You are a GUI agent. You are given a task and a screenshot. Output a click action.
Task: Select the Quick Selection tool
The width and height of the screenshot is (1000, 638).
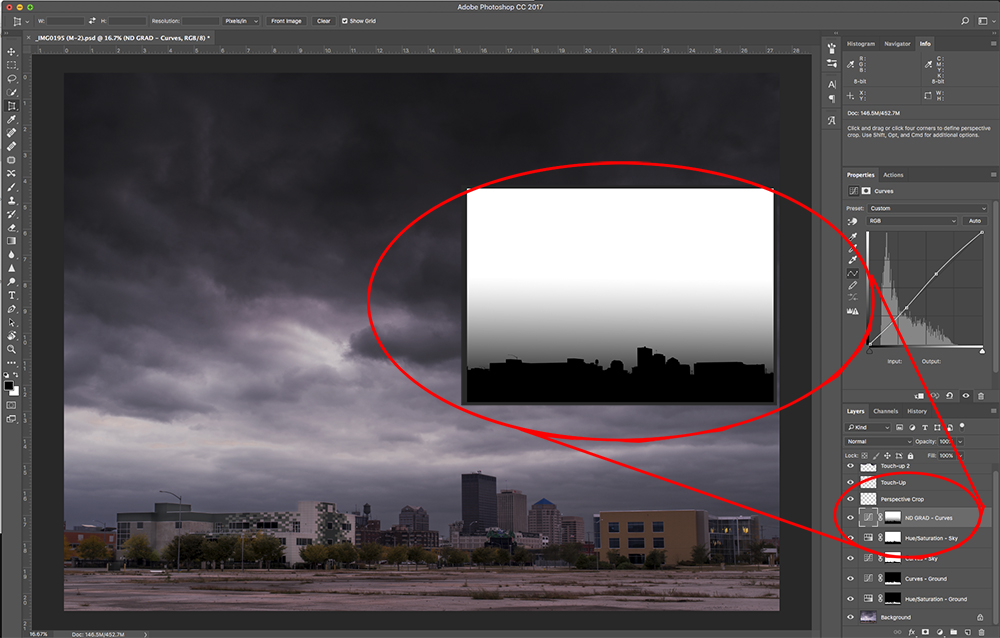click(11, 93)
